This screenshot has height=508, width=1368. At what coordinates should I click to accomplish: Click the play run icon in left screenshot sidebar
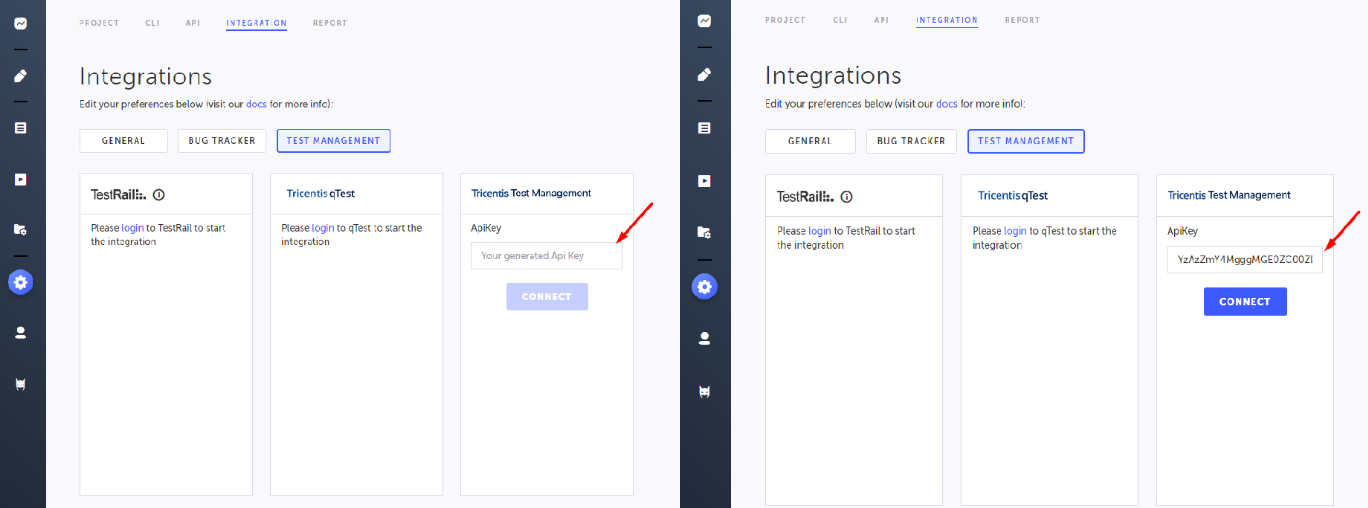pyautogui.click(x=20, y=180)
